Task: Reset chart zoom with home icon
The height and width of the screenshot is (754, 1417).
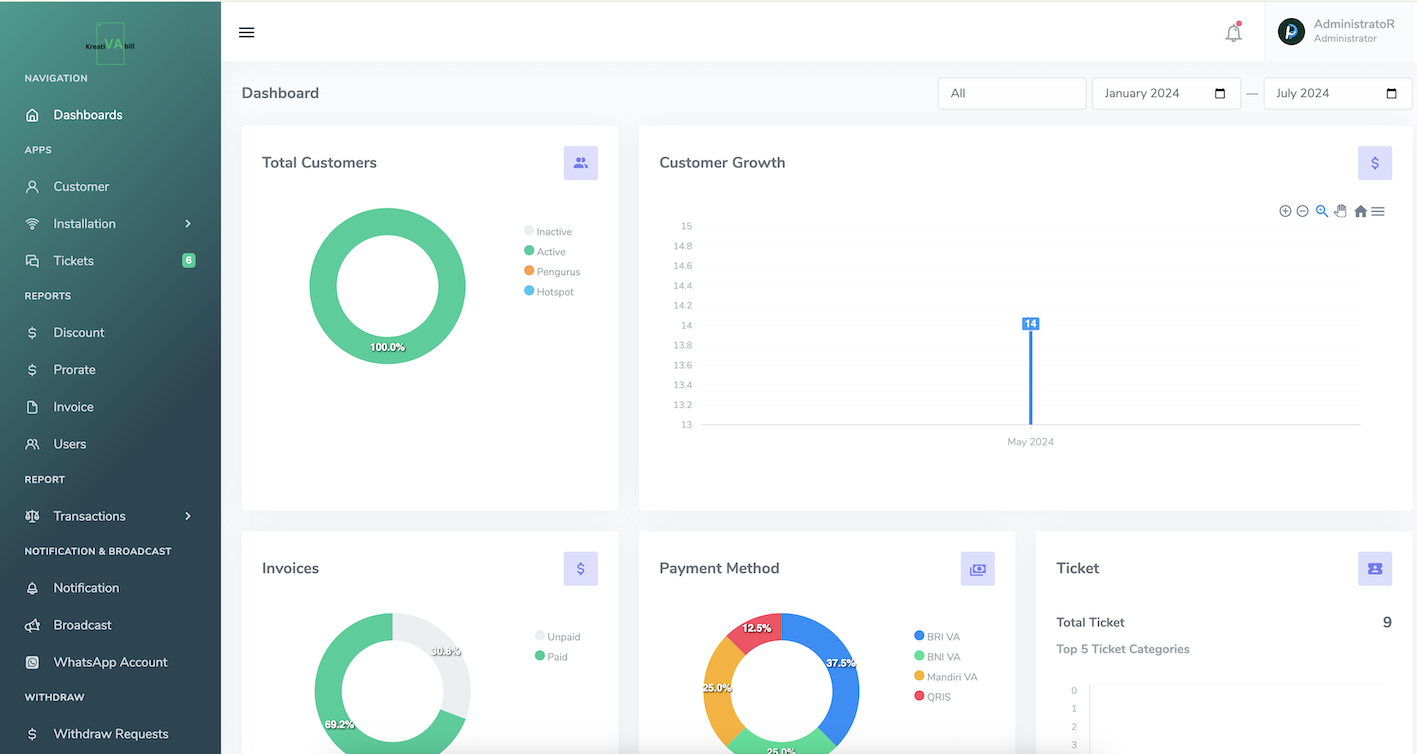Action: pyautogui.click(x=1360, y=211)
